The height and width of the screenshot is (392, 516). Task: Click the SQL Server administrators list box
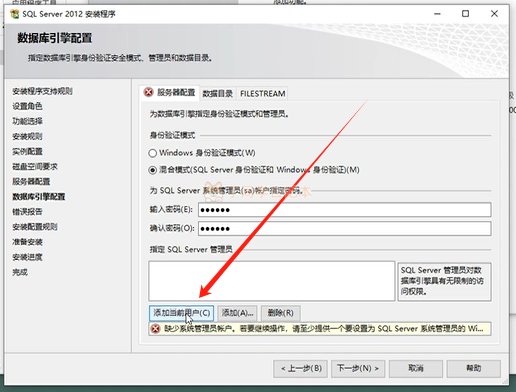pyautogui.click(x=272, y=281)
